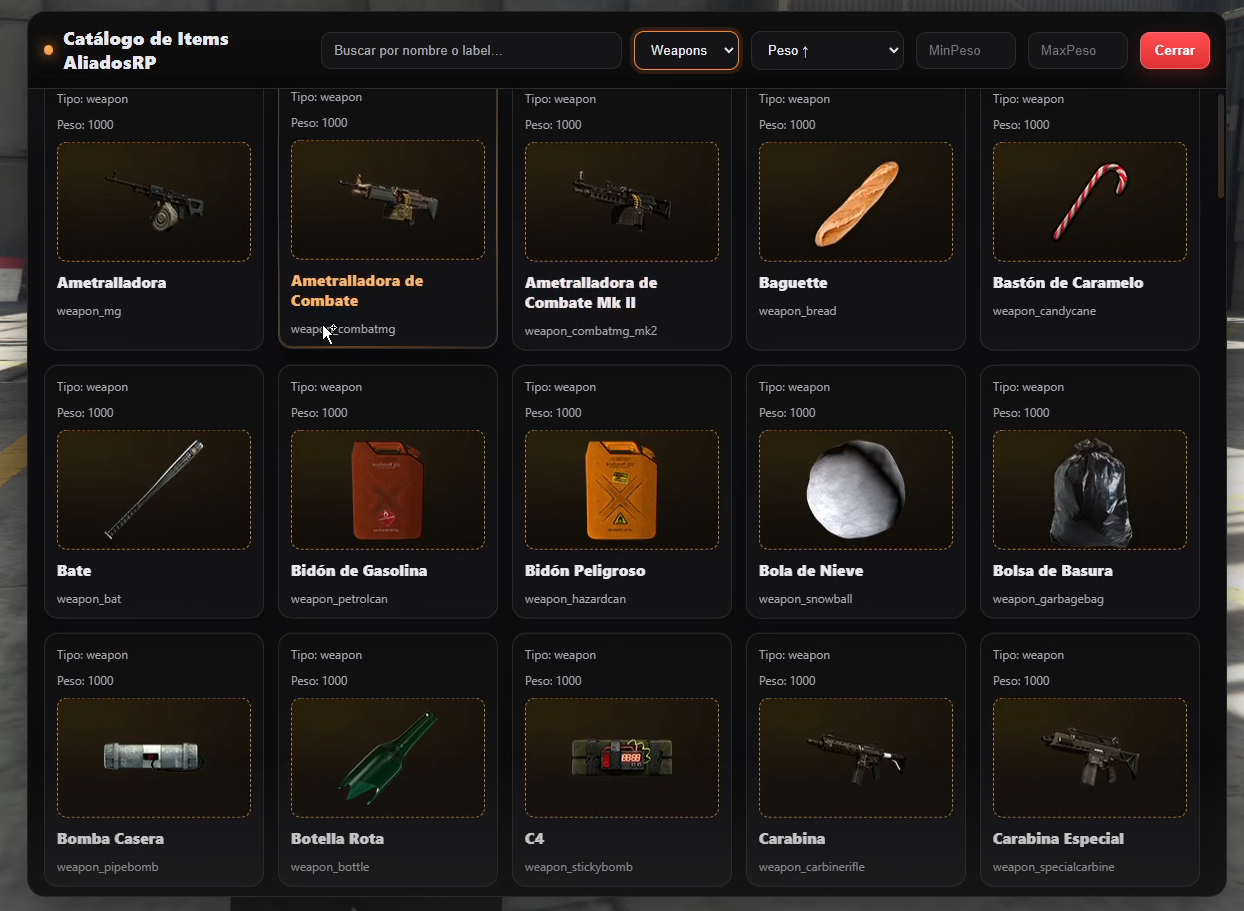Select the C4 sticky bomb image

(x=621, y=757)
